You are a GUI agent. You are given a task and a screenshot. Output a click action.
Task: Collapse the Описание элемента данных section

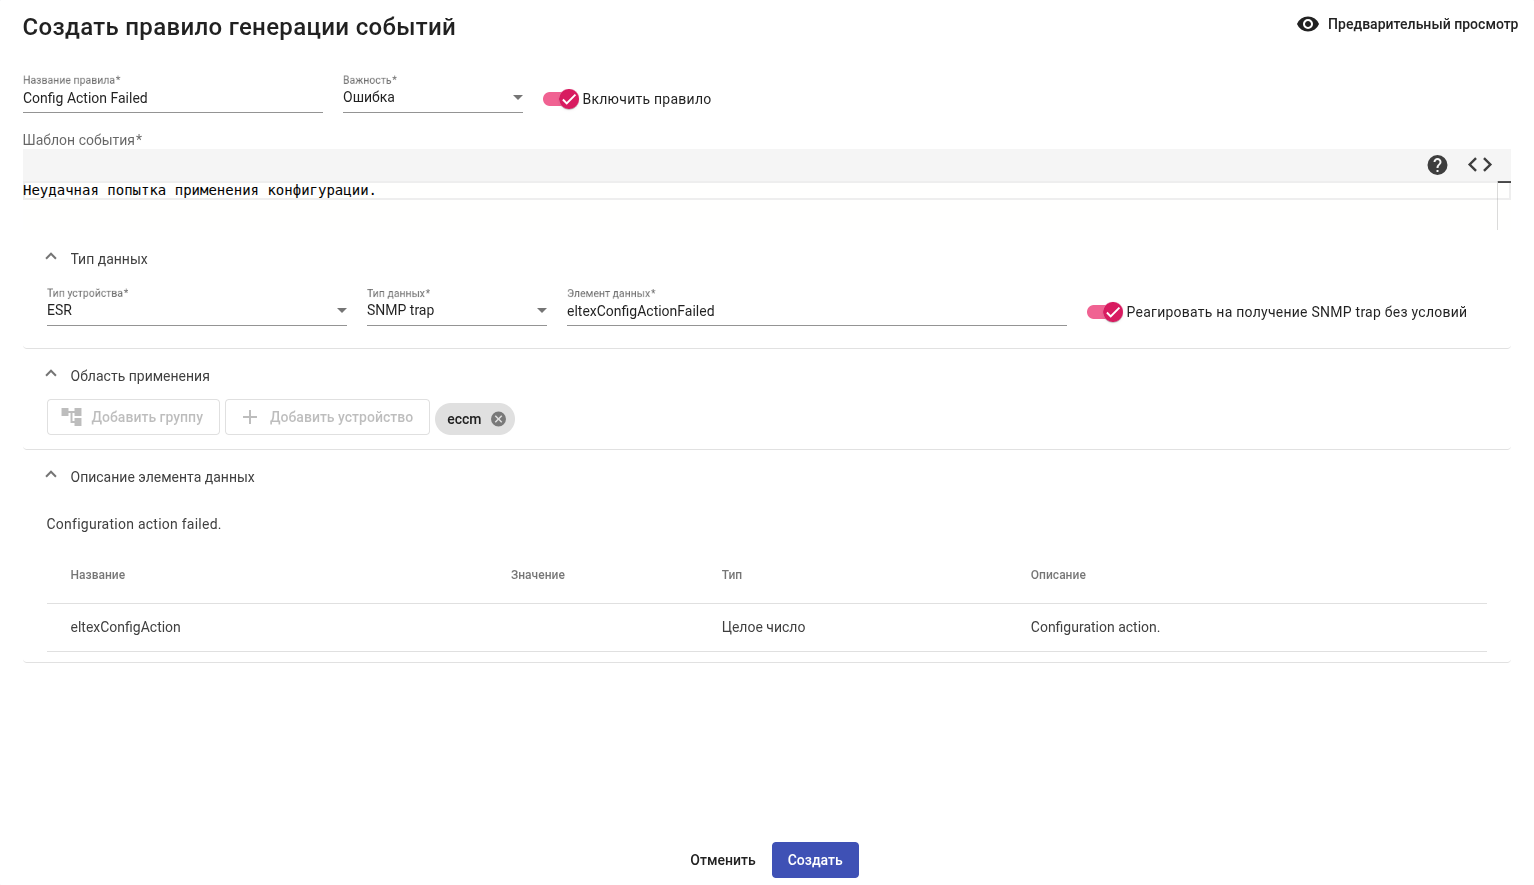[x=51, y=476]
